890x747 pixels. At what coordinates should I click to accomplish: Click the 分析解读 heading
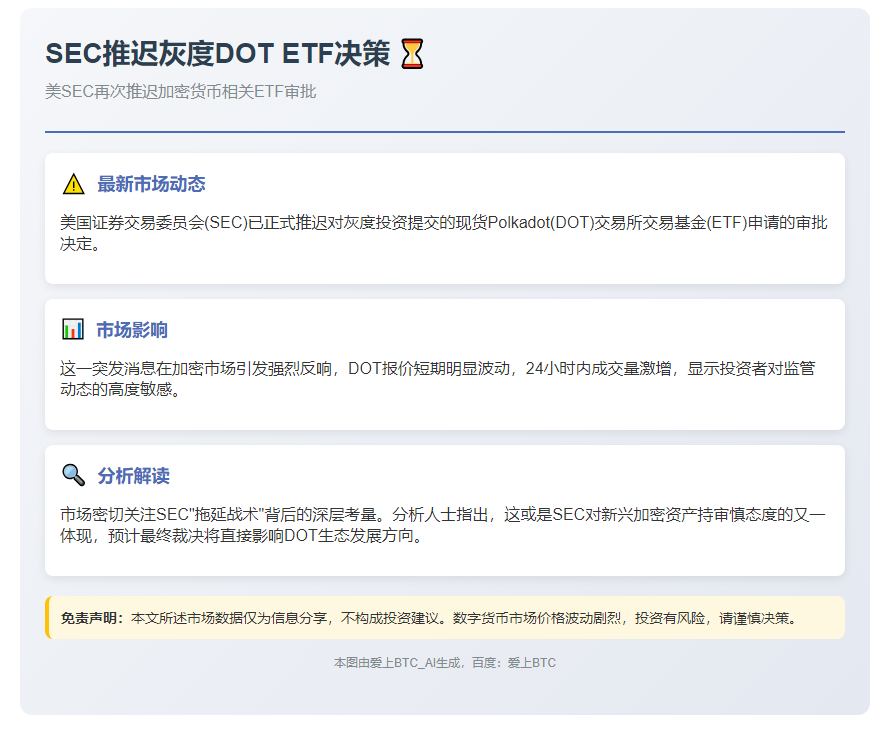pos(133,476)
